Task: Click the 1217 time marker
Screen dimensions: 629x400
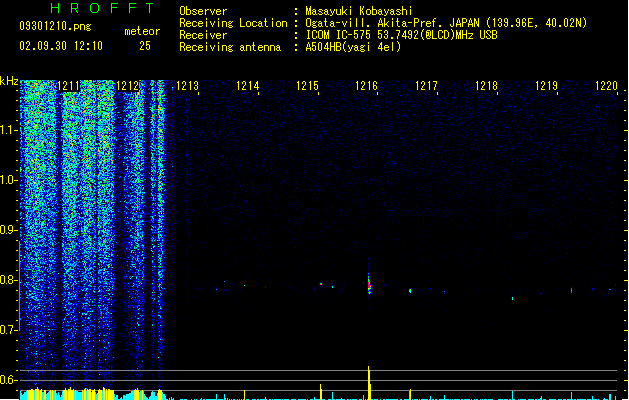Action: click(426, 86)
